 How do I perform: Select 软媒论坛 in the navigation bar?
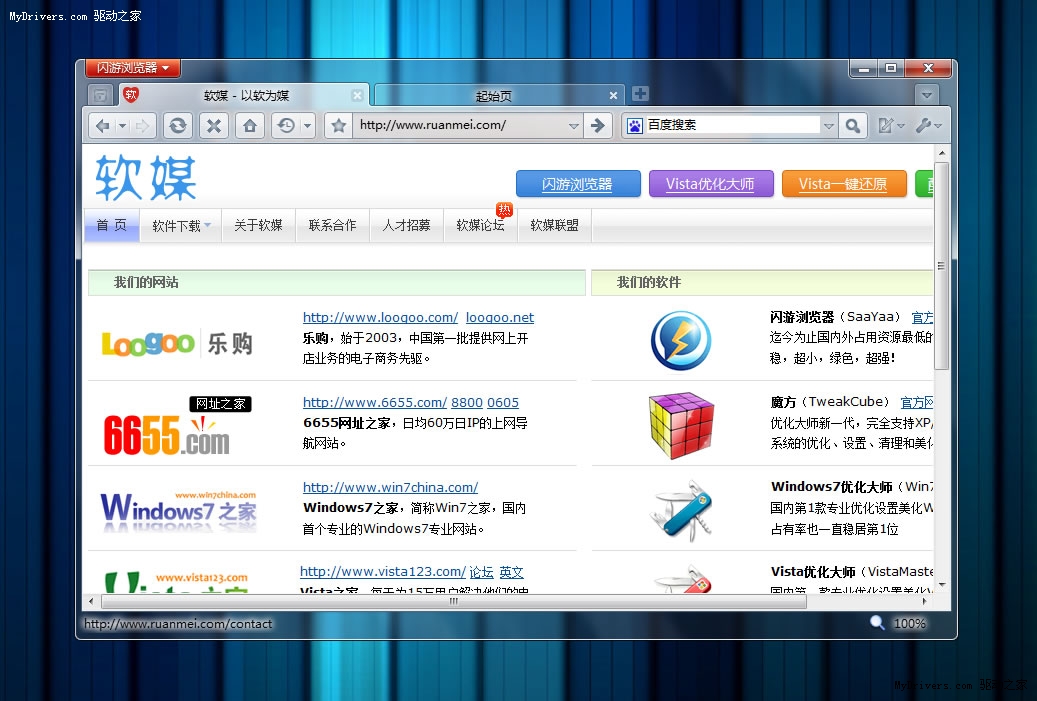(480, 226)
